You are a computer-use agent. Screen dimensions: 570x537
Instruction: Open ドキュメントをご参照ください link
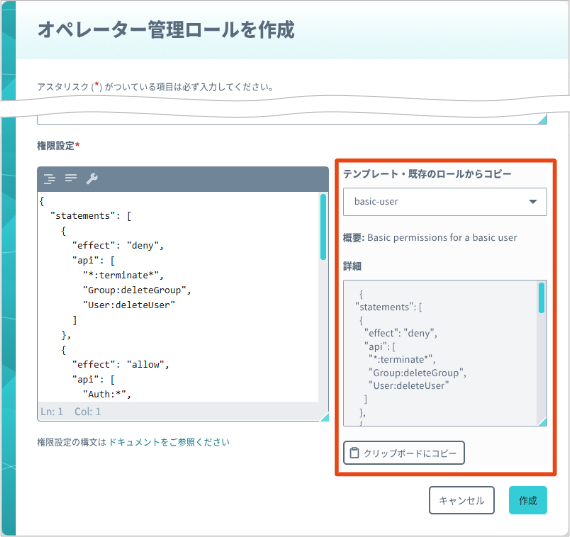pyautogui.click(x=169, y=442)
